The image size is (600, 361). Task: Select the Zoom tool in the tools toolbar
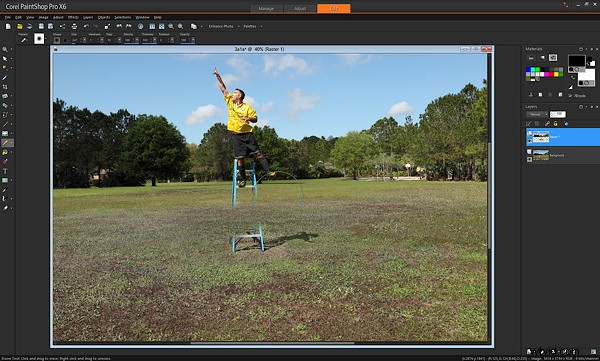click(5, 49)
